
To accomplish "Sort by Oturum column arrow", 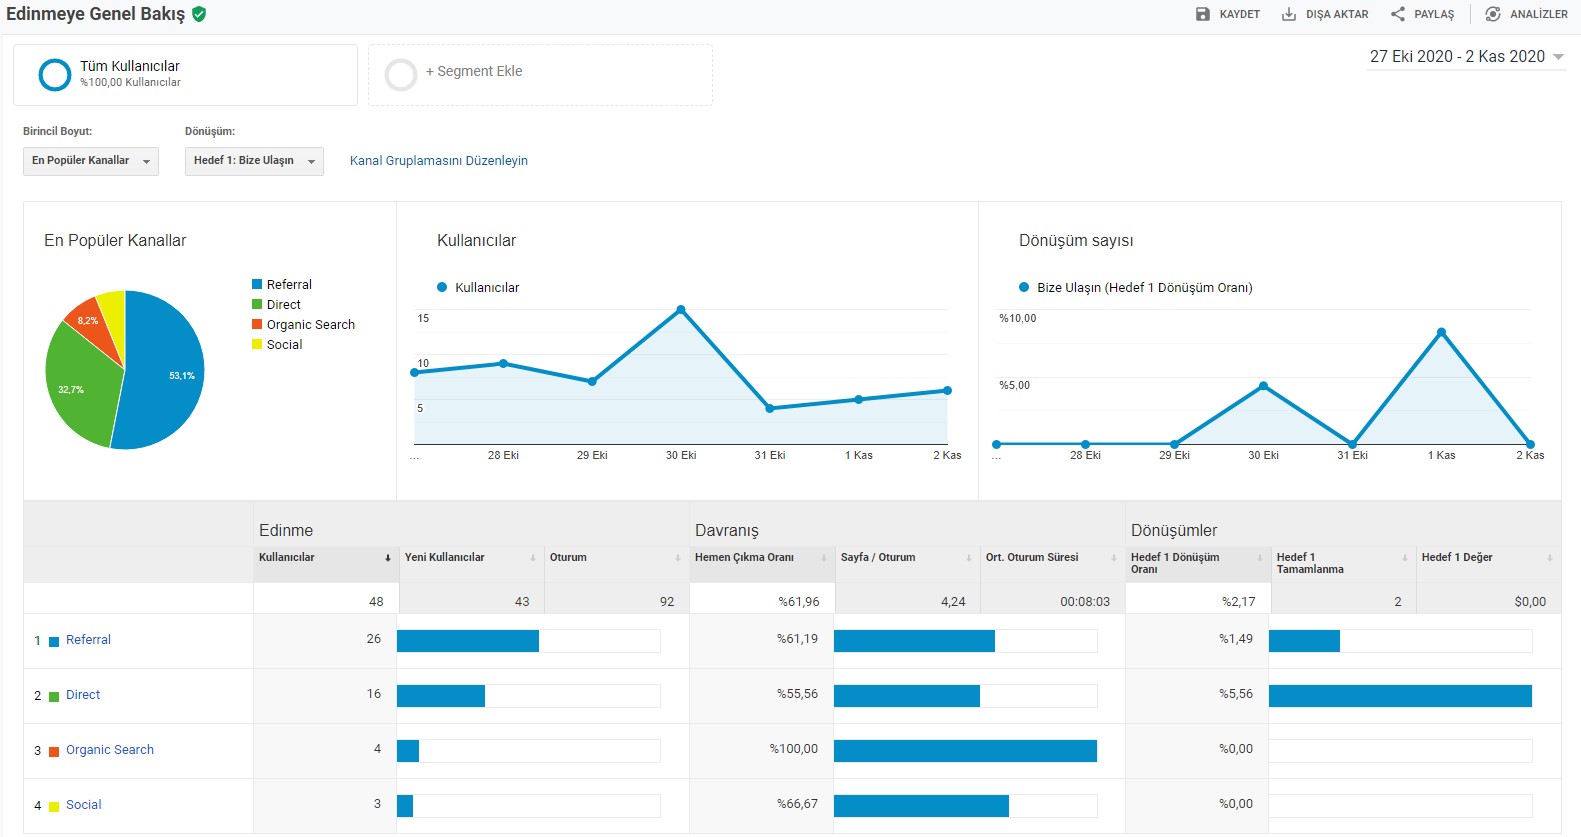I will [x=678, y=558].
